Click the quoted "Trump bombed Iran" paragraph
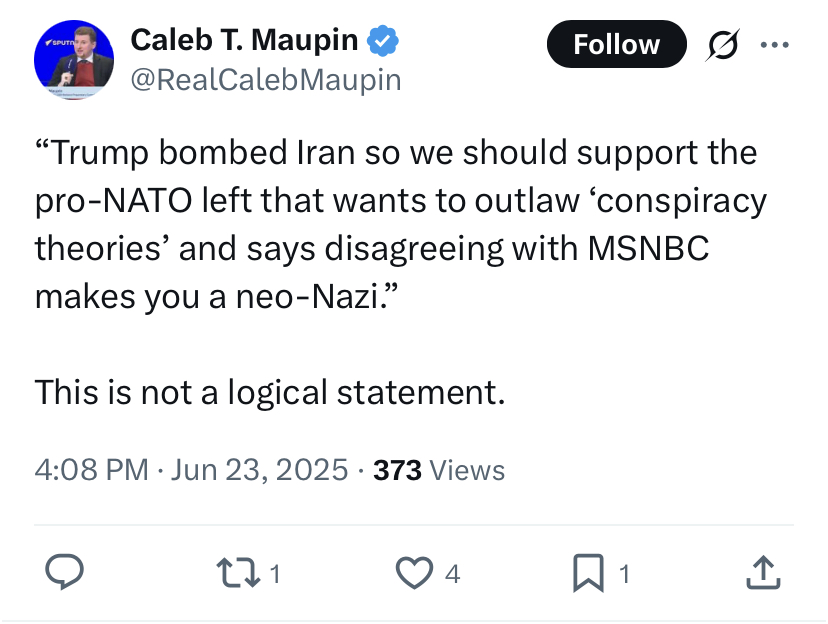828x624 pixels. click(x=400, y=224)
